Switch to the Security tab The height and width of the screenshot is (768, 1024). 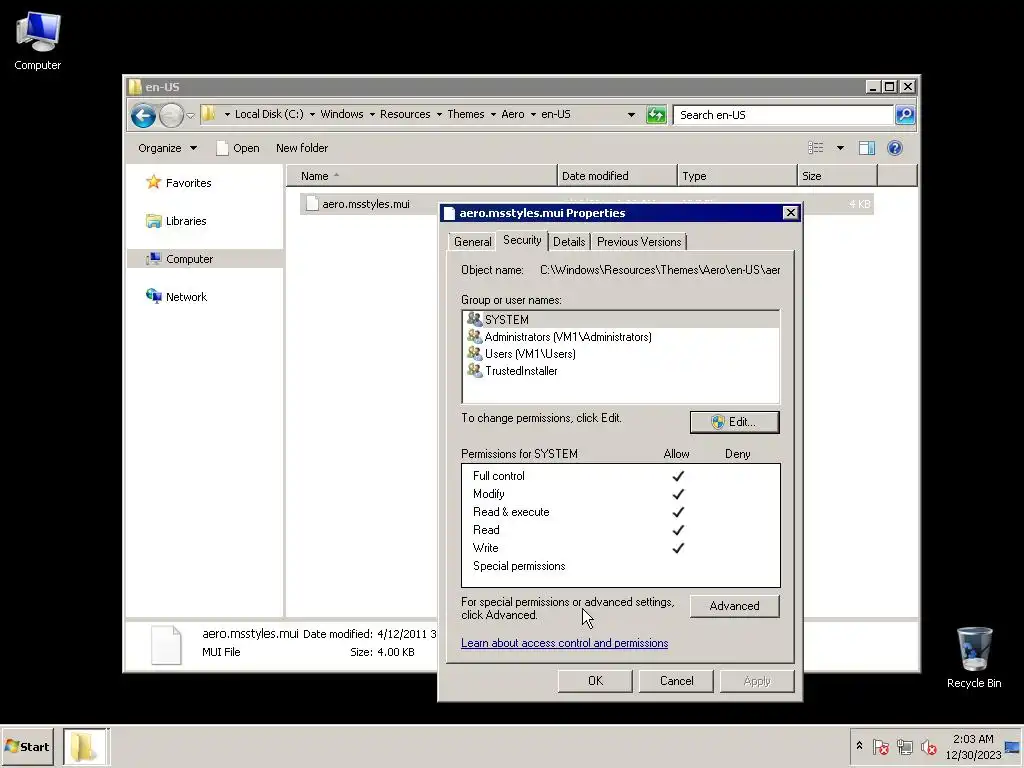pos(522,240)
